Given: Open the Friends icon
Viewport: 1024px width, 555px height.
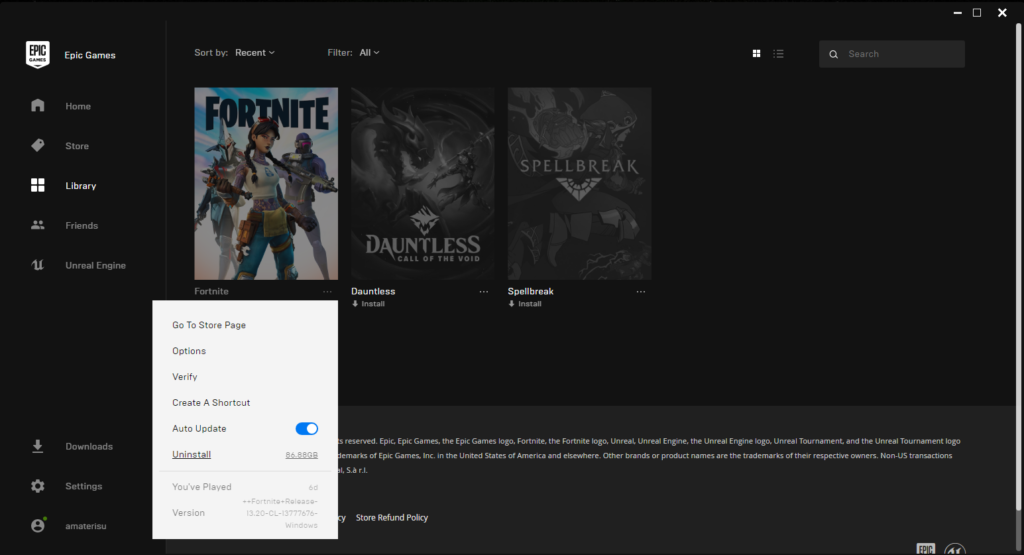Looking at the screenshot, I should click(38, 225).
